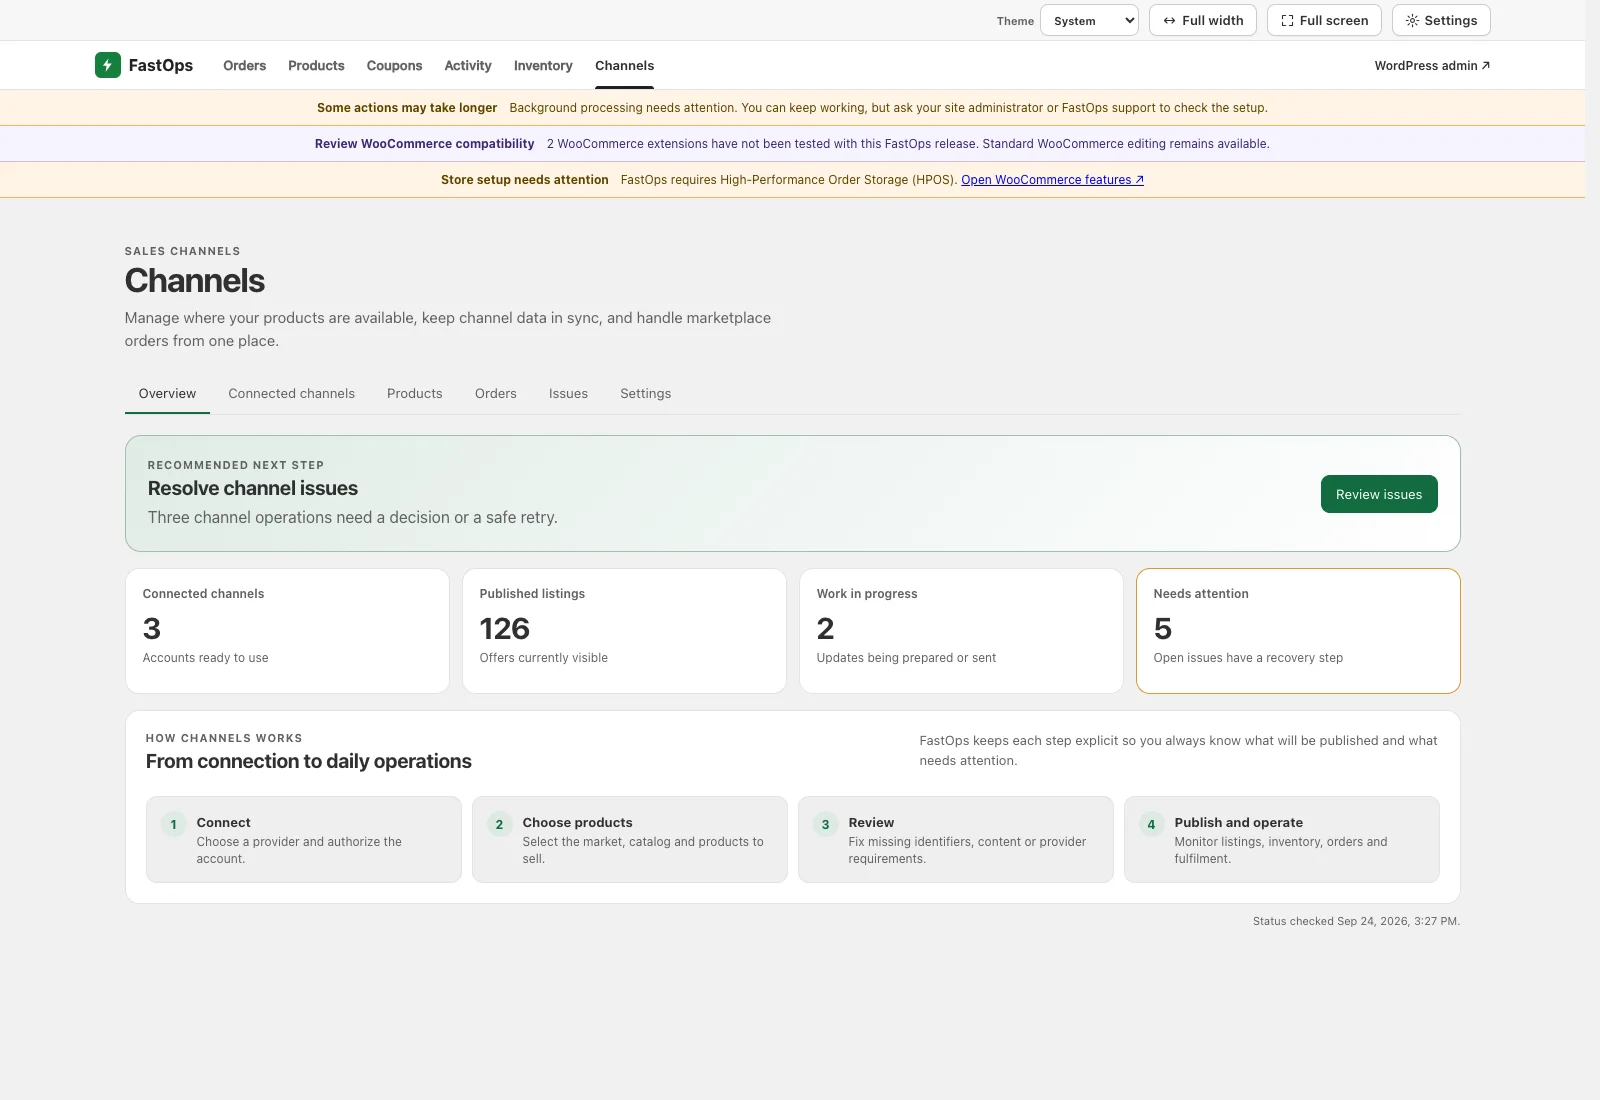1600x1100 pixels.
Task: Click the Settings gear icon in top bar
Action: point(1412,20)
